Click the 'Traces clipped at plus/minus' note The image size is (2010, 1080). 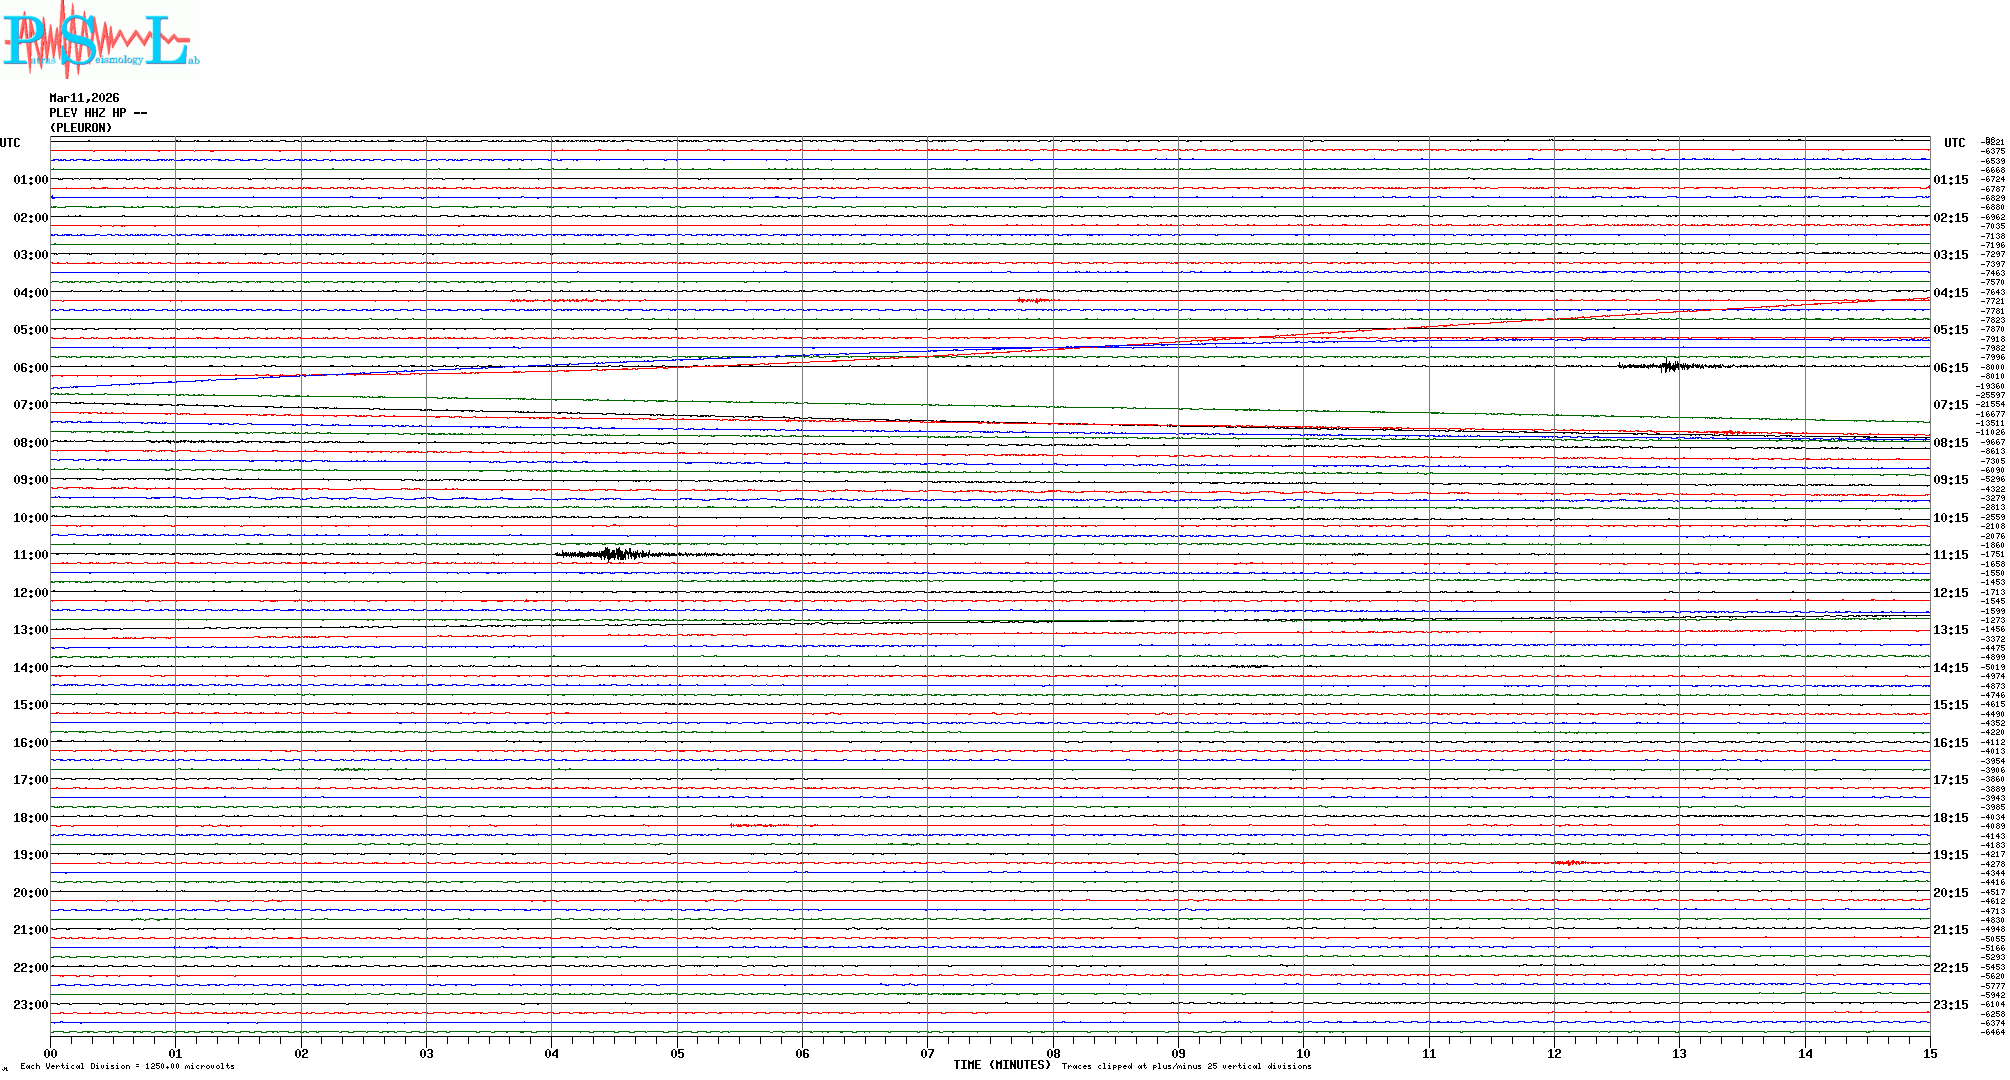1186,1066
